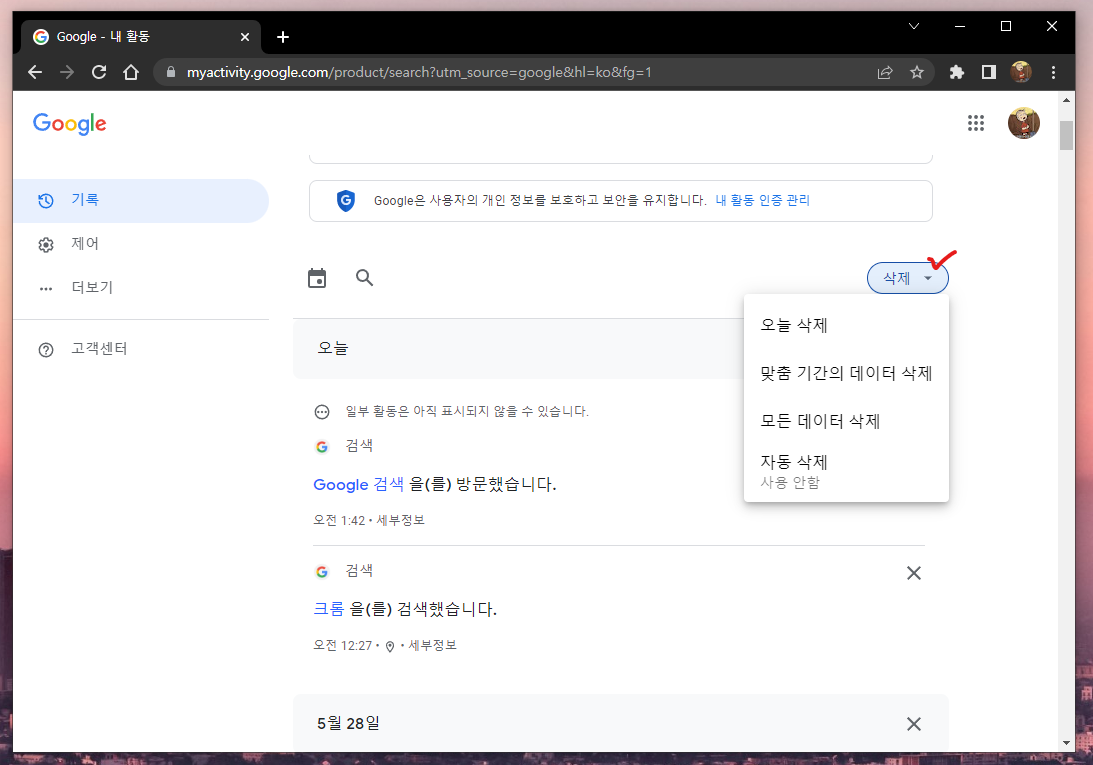Image resolution: width=1093 pixels, height=765 pixels.
Task: Open 세부정보 for 오전 12:27 entry
Action: pos(432,645)
